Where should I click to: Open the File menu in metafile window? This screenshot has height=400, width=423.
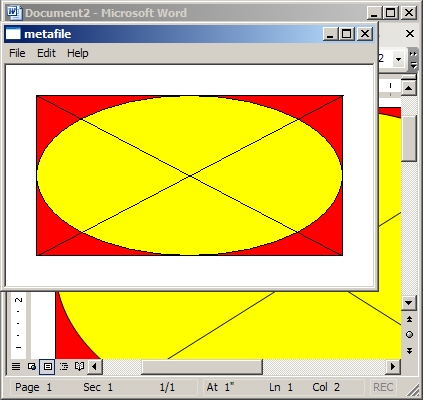point(17,53)
